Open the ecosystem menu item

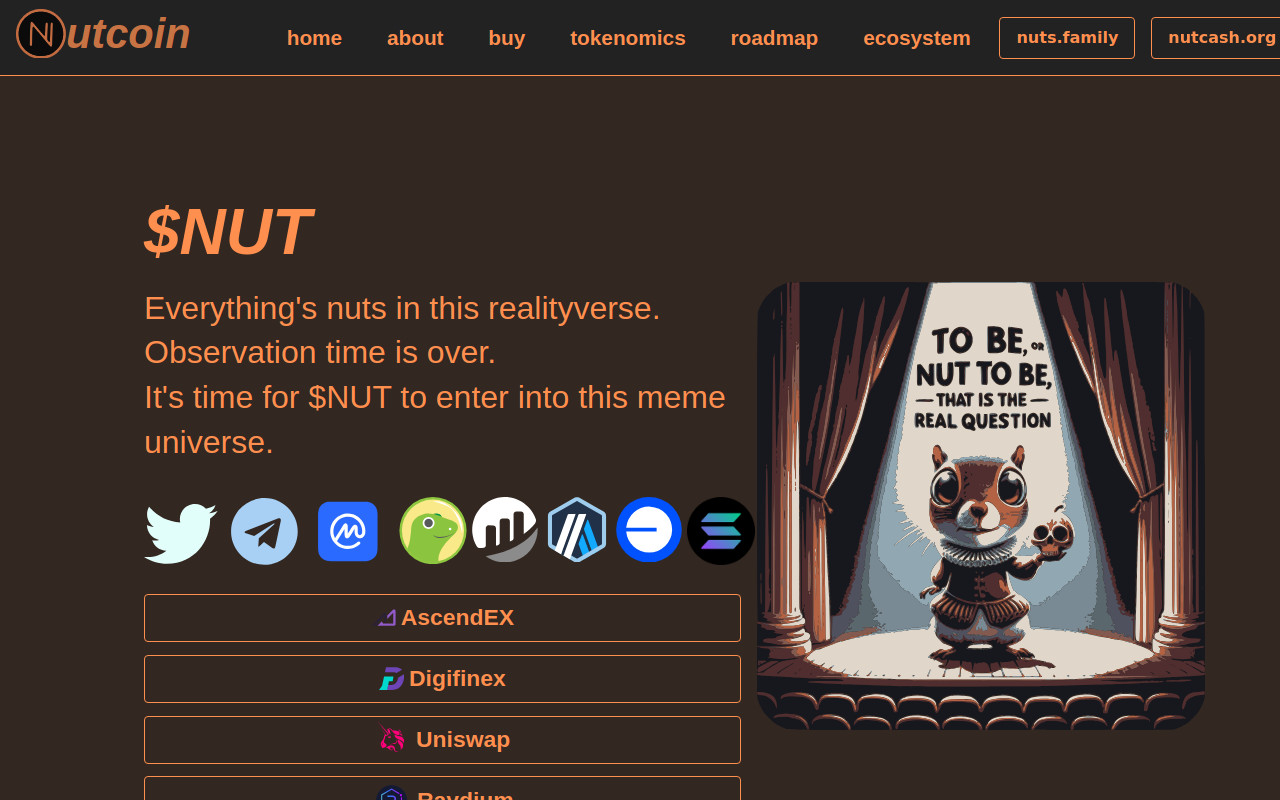pos(917,38)
